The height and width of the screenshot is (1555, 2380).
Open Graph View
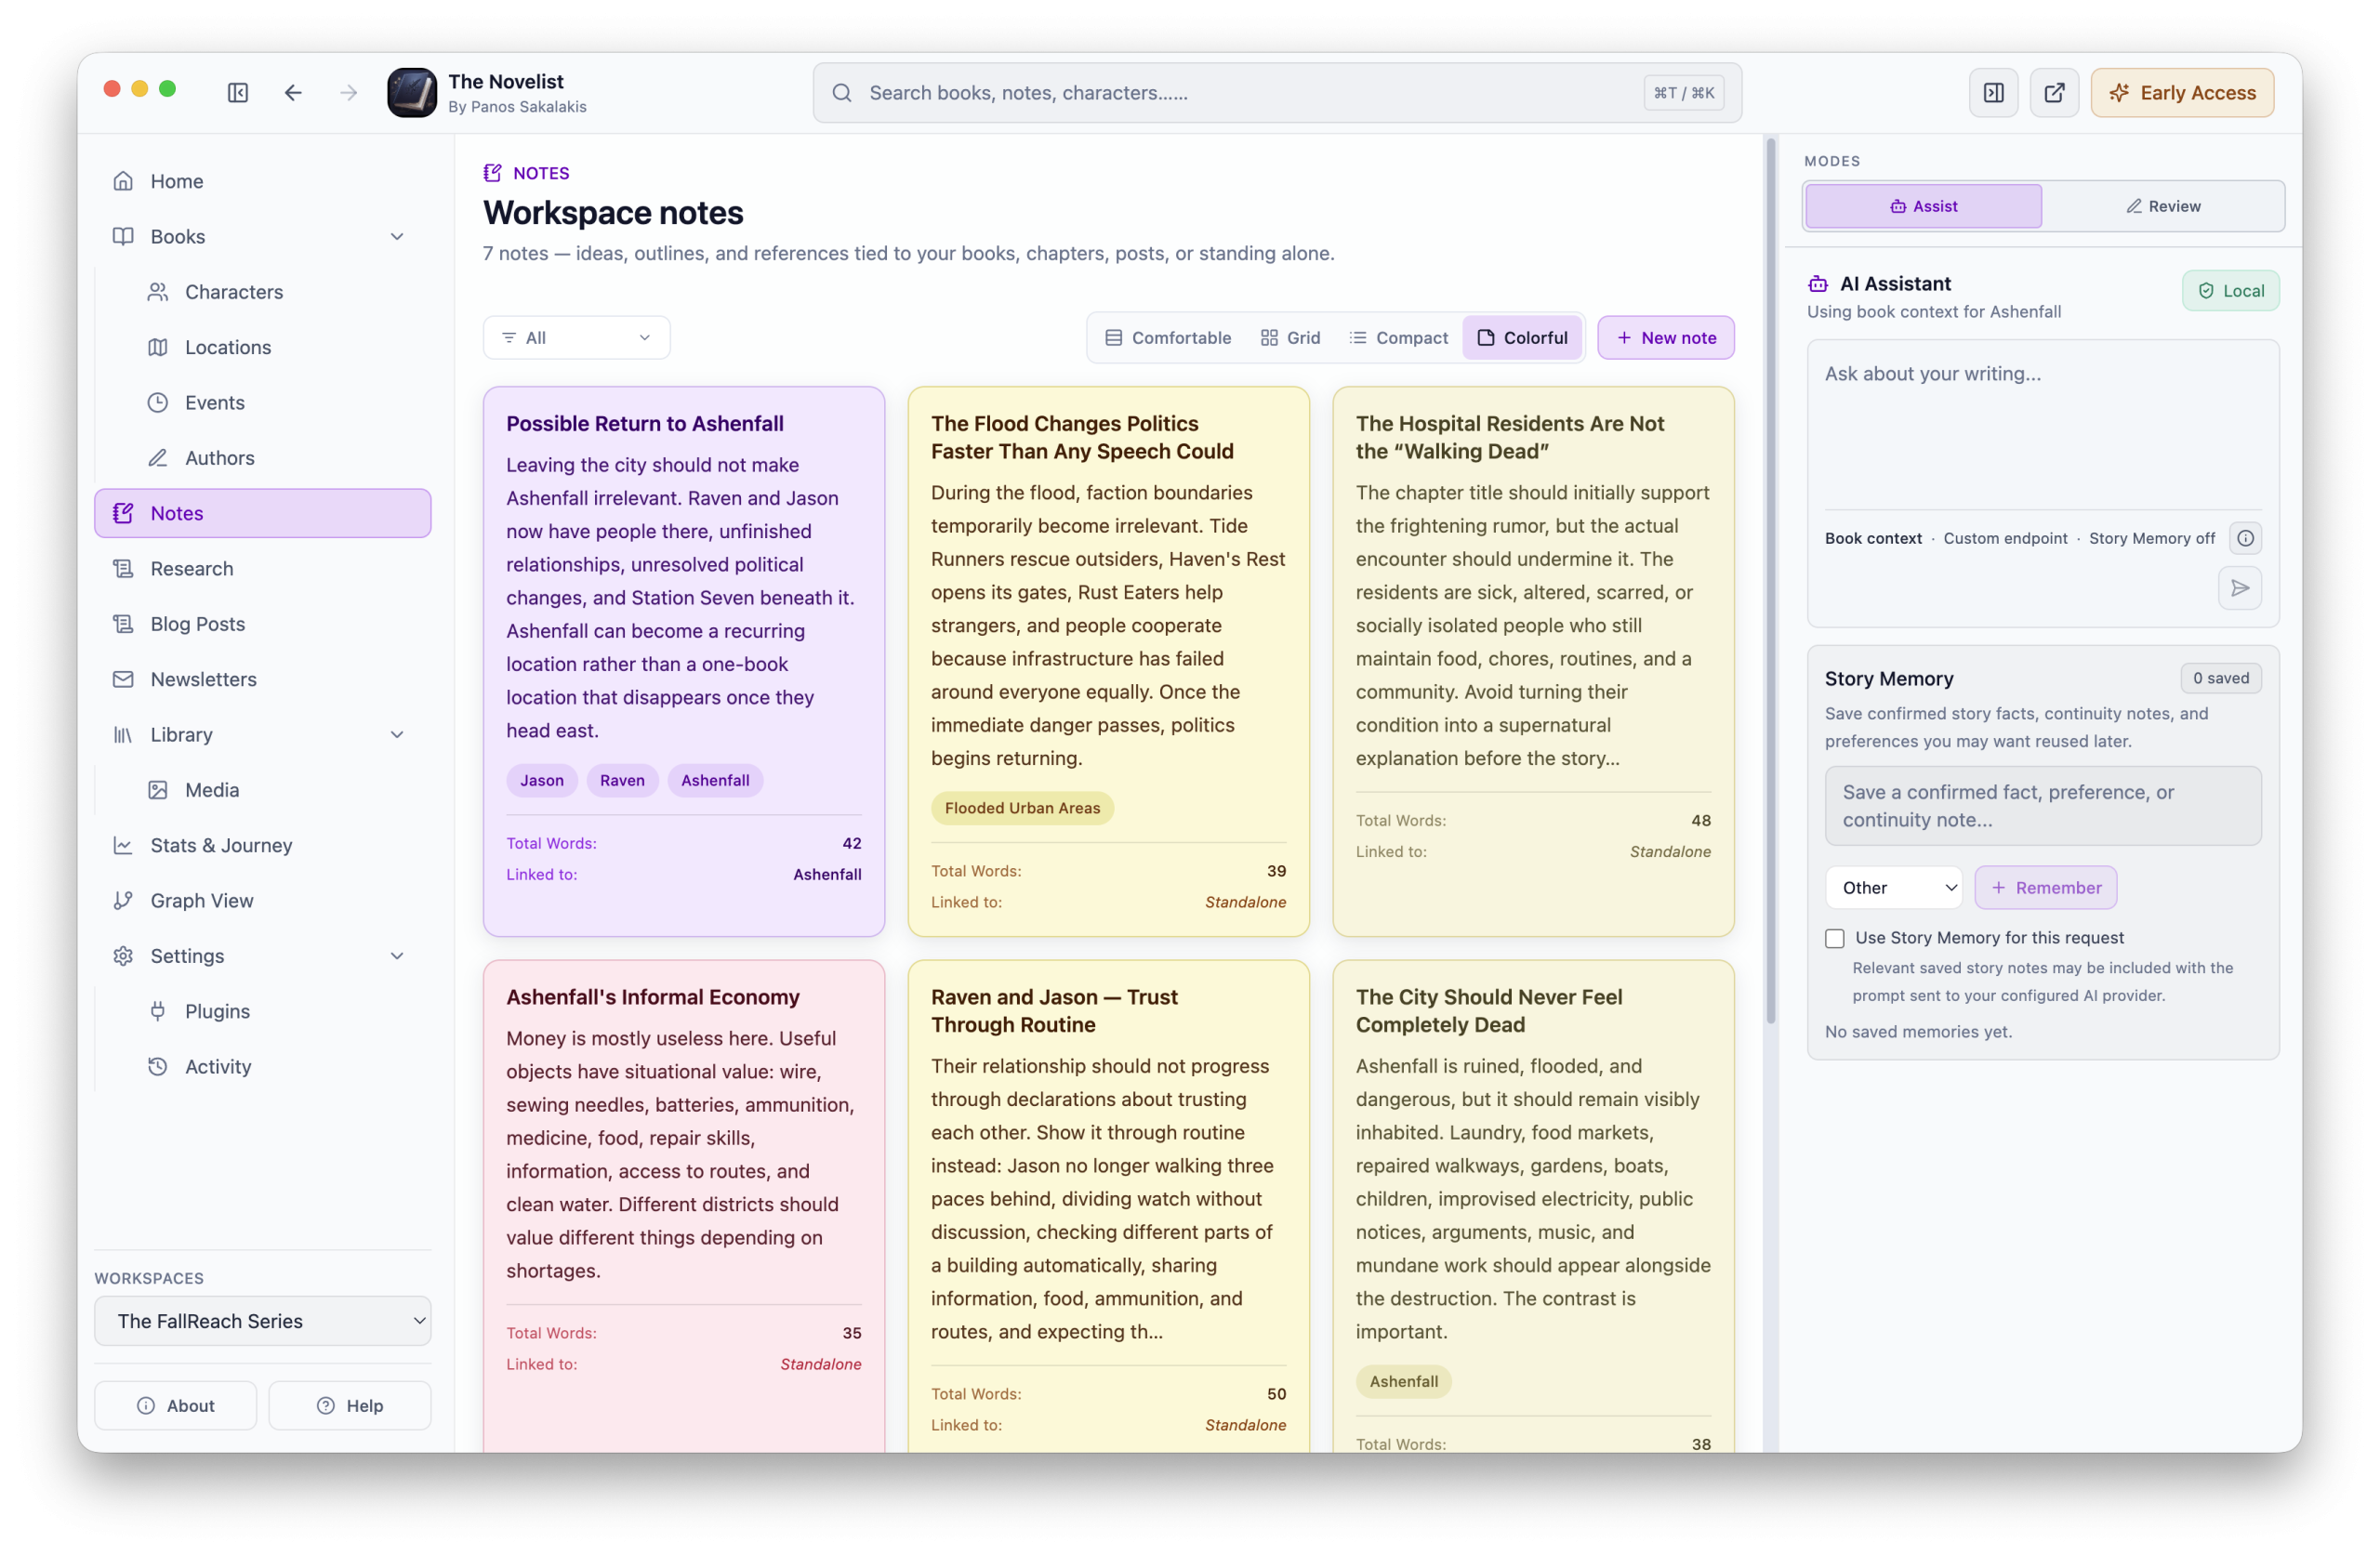263,900
